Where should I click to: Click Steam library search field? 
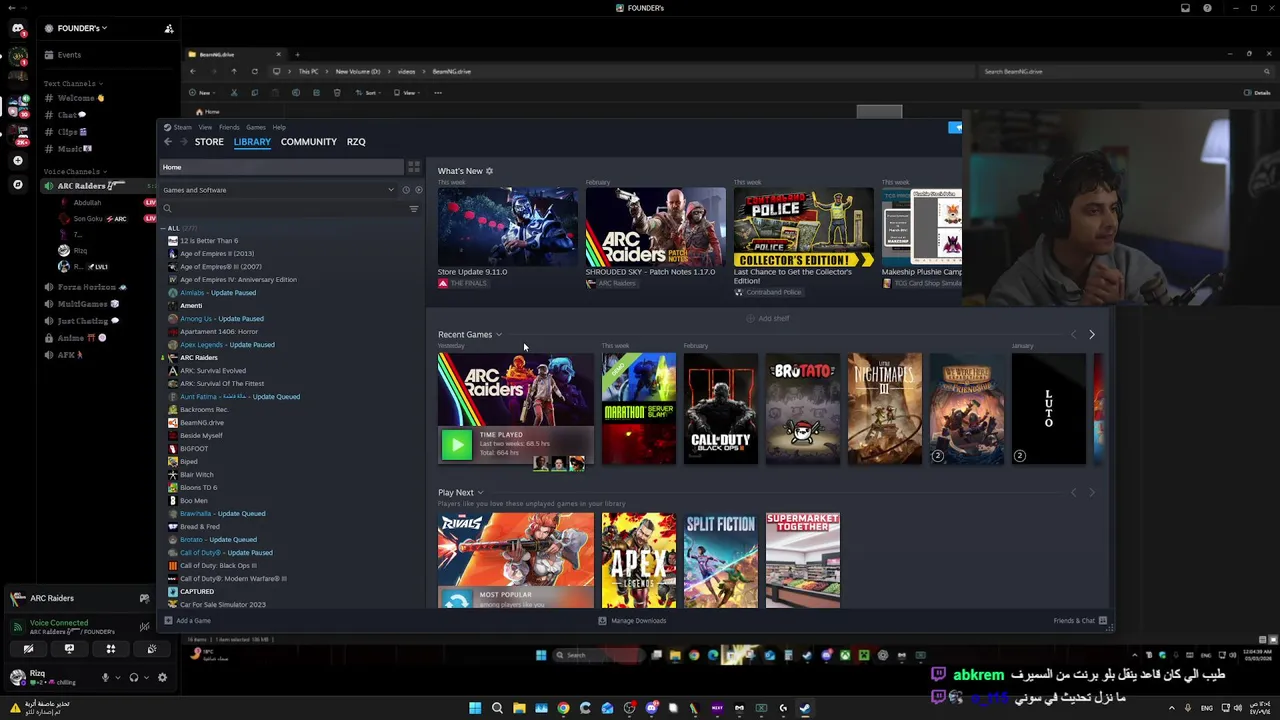coord(285,209)
